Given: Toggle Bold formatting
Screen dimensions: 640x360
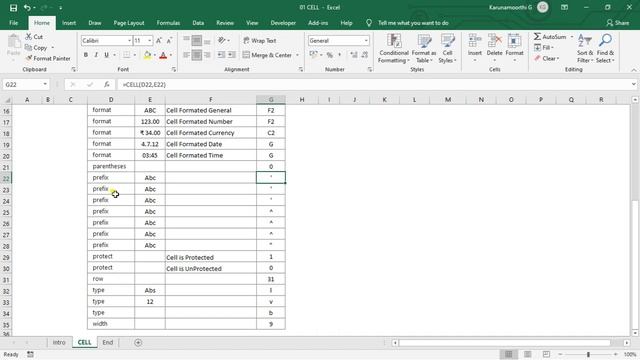Looking at the screenshot, I should click(86, 55).
